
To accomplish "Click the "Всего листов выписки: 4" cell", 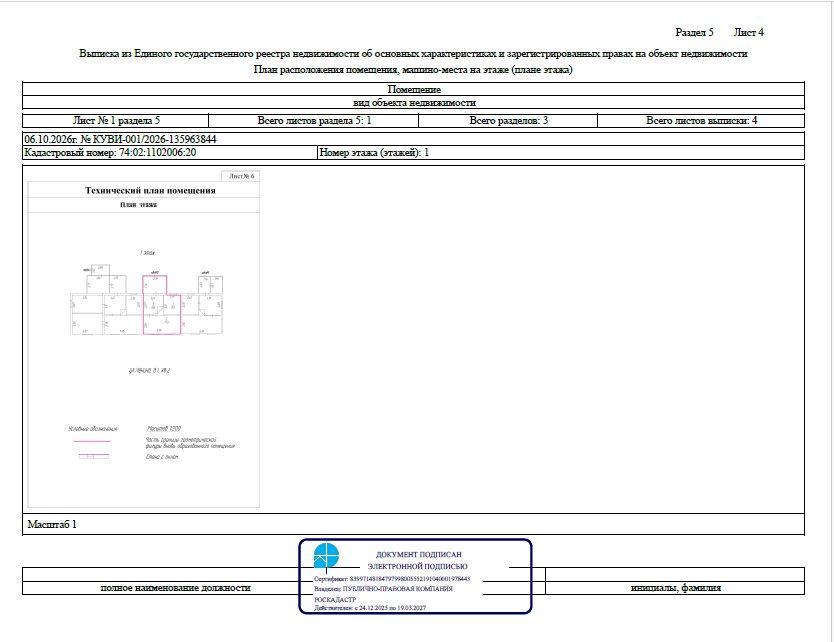I will (701, 121).
